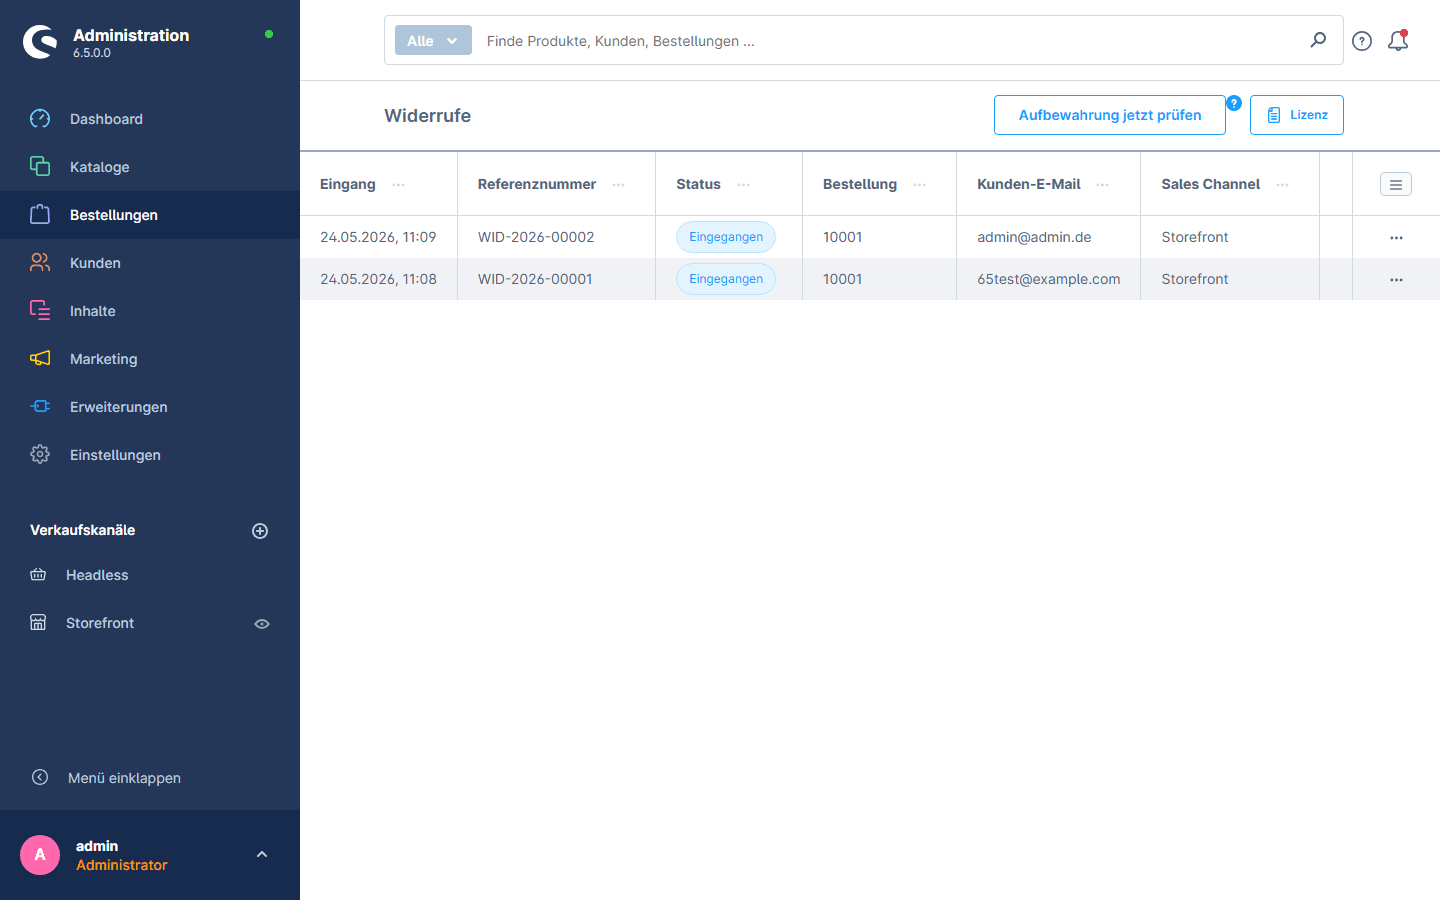This screenshot has height=900, width=1440.
Task: Open the Dashboard icon in sidebar
Action: click(x=40, y=119)
